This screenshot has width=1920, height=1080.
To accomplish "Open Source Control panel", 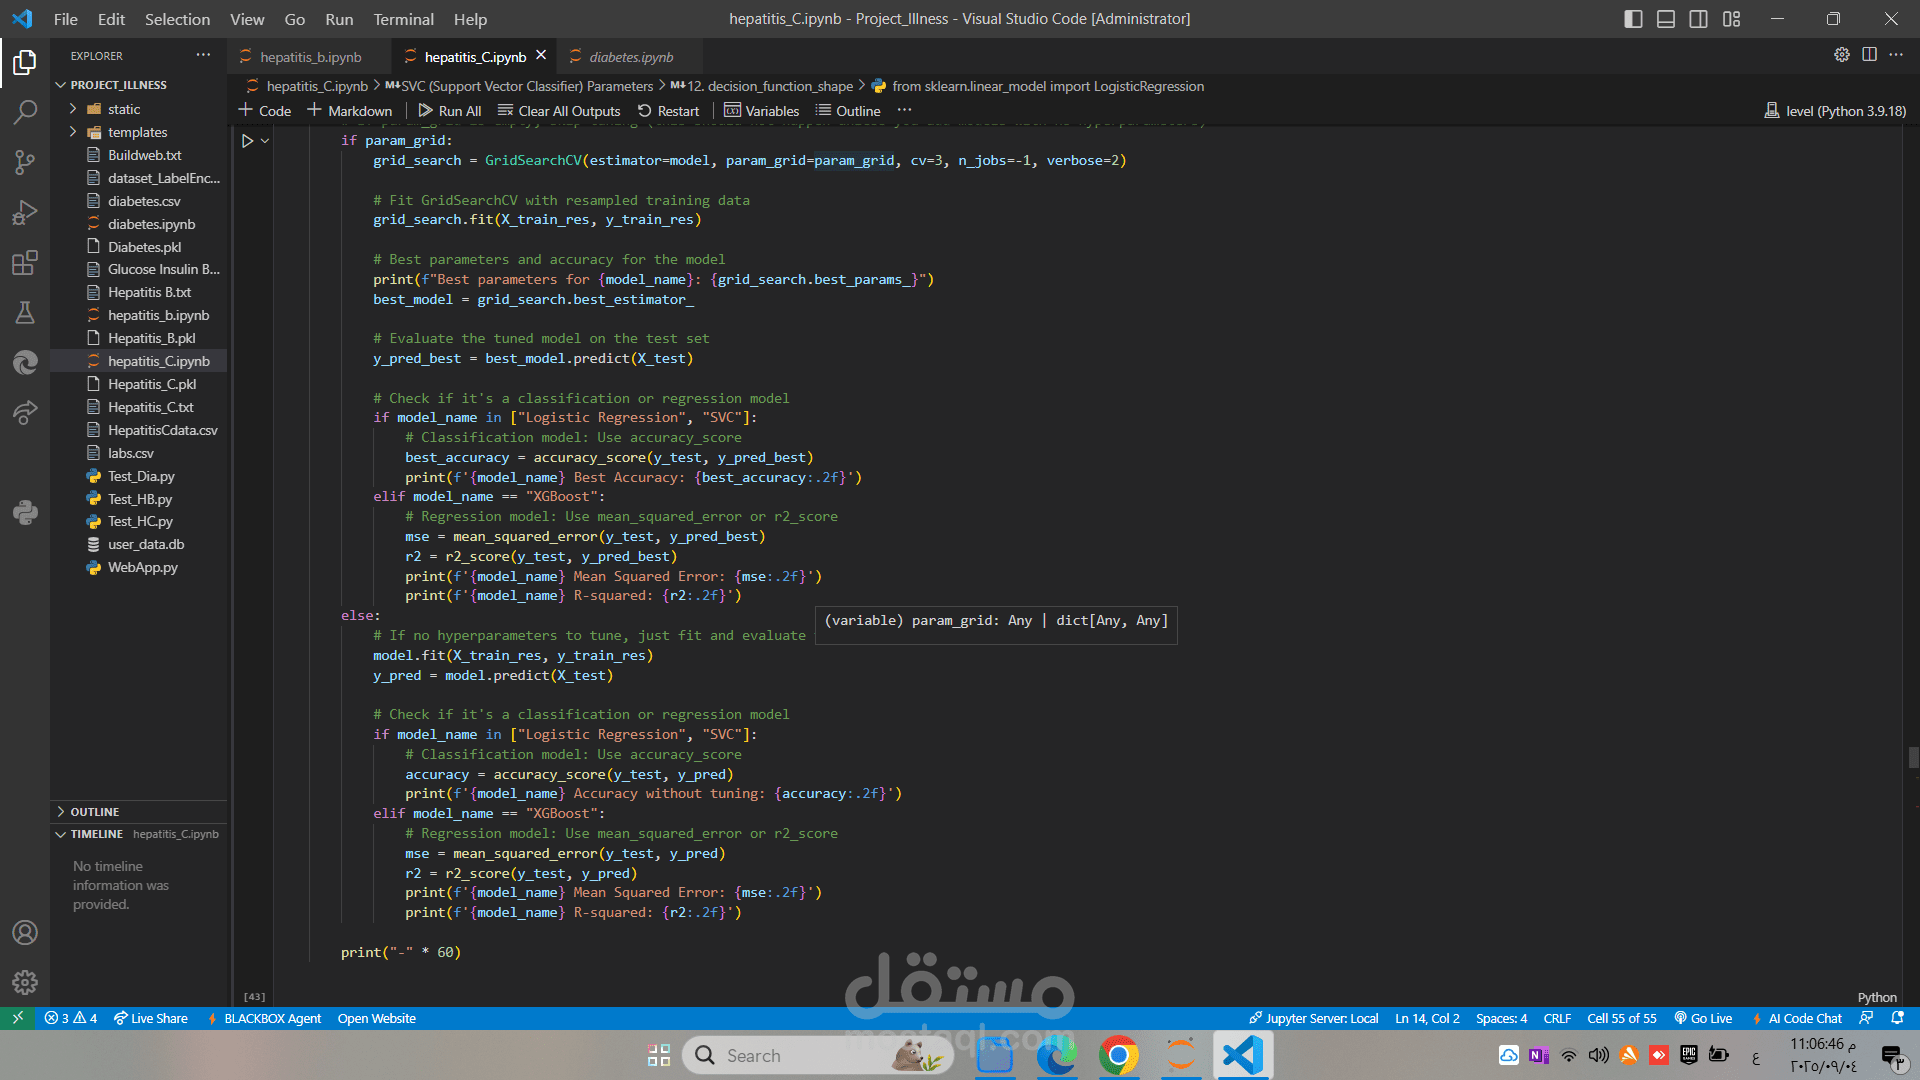I will point(25,162).
